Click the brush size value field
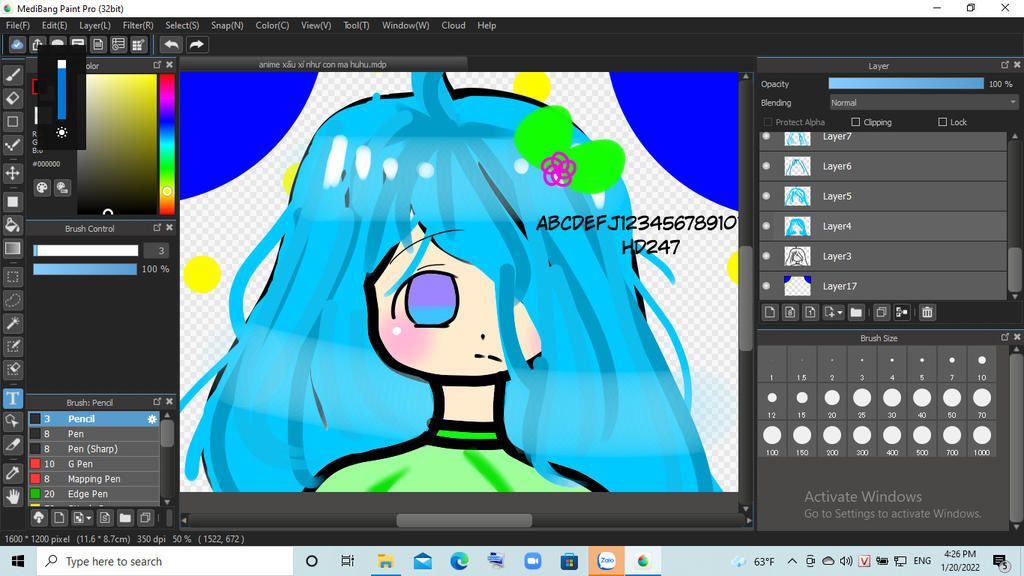 [x=156, y=250]
